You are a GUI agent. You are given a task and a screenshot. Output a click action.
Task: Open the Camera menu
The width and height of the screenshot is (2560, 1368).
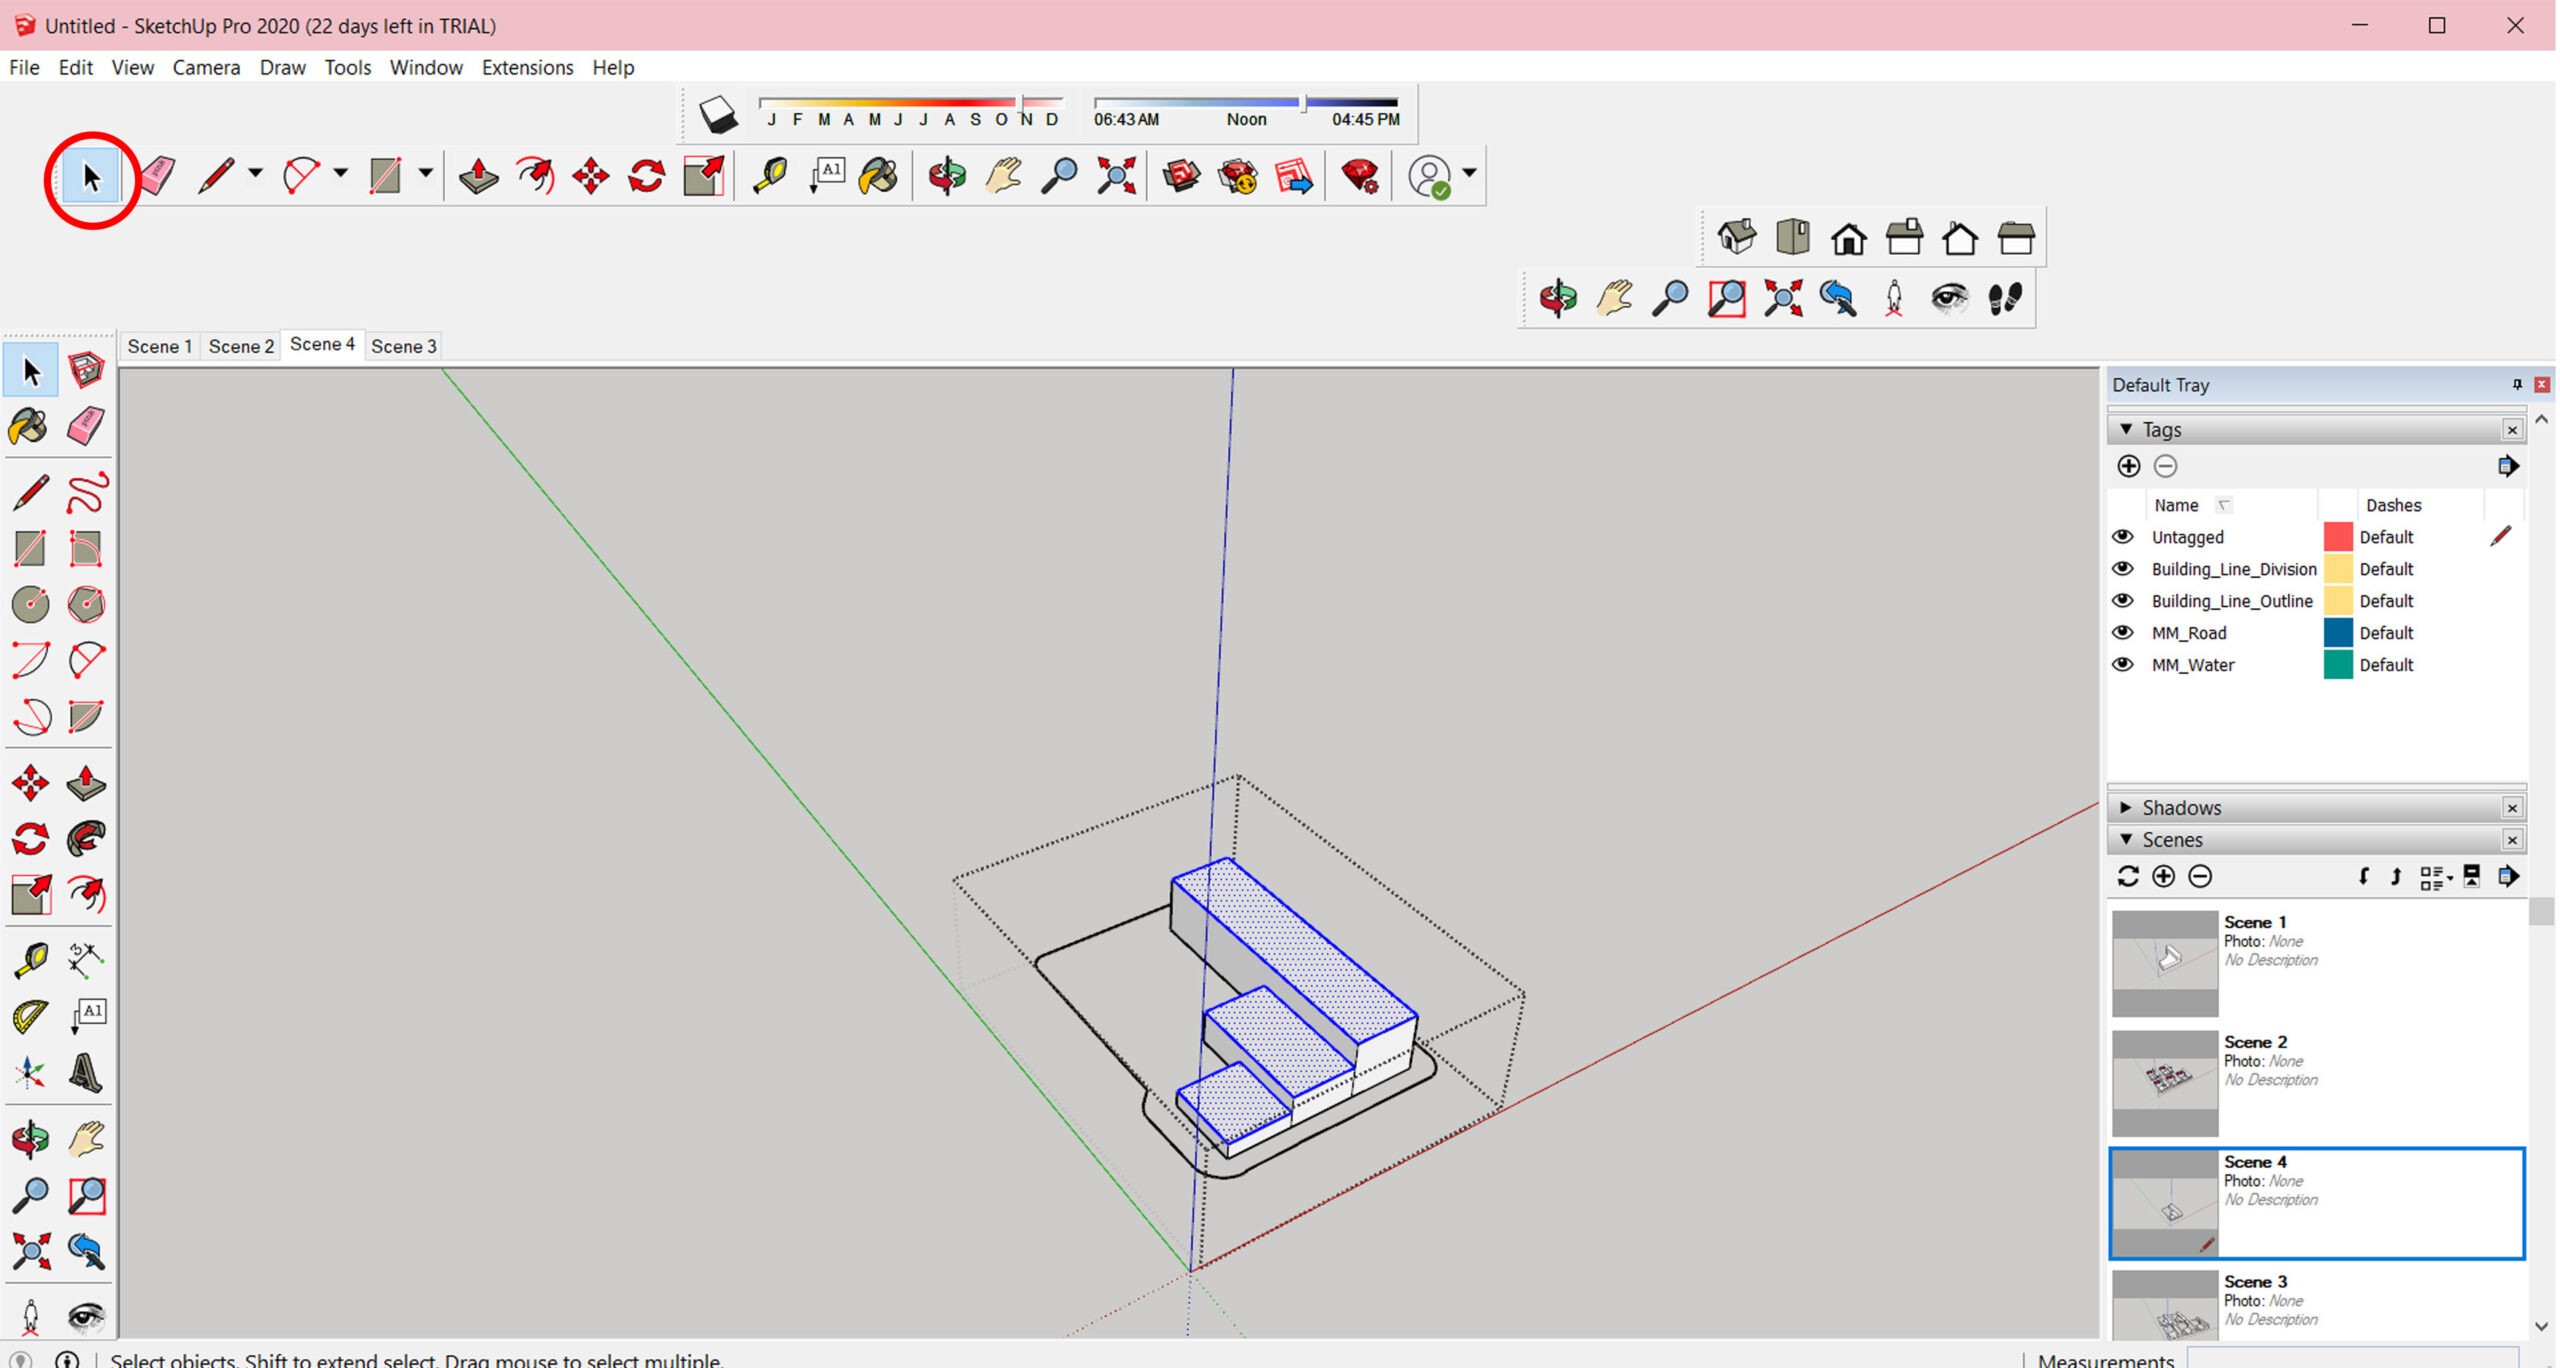pos(206,67)
